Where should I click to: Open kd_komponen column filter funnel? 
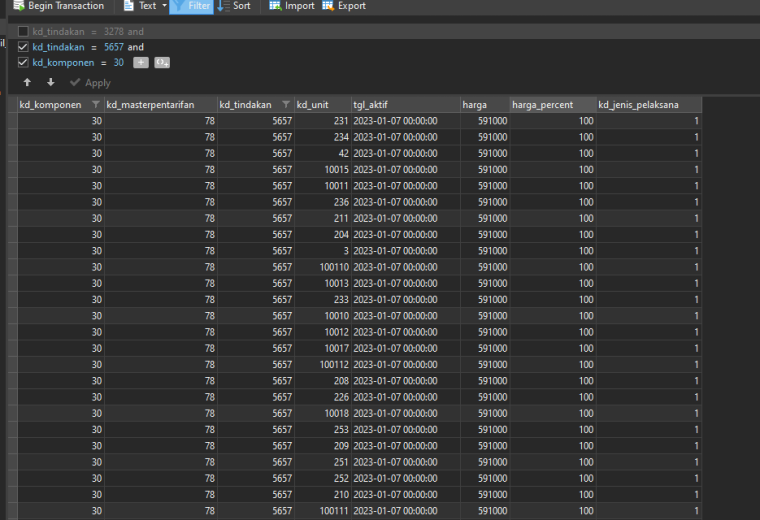tap(95, 105)
